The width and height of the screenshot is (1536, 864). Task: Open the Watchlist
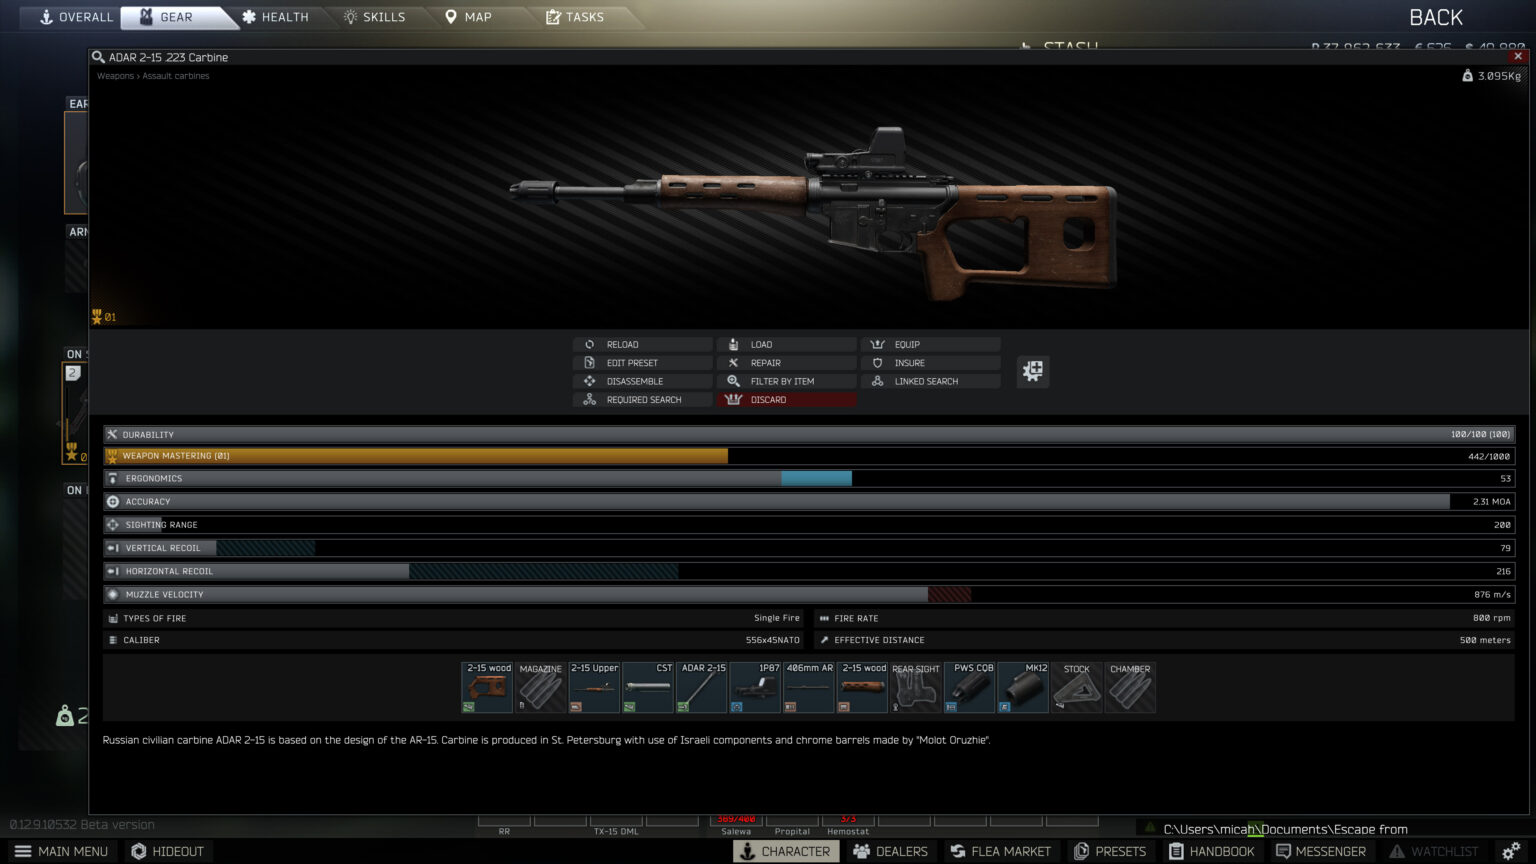click(1433, 851)
